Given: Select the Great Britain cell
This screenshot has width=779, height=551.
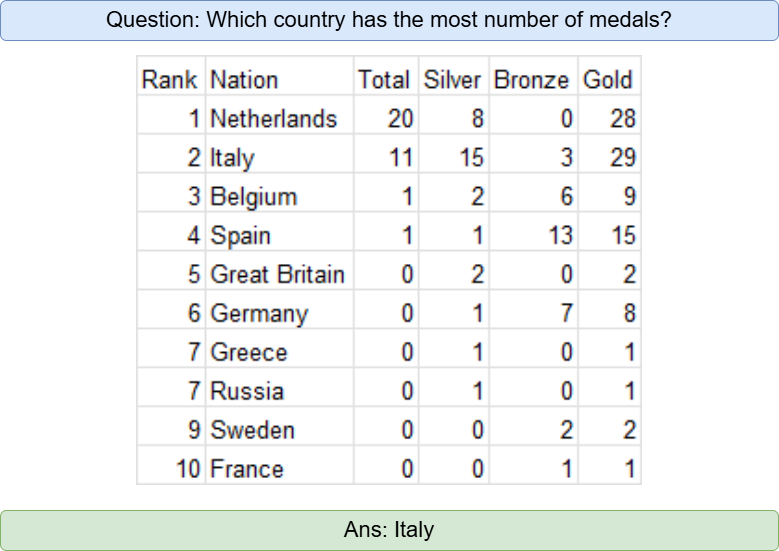Looking at the screenshot, I should coord(277,275).
